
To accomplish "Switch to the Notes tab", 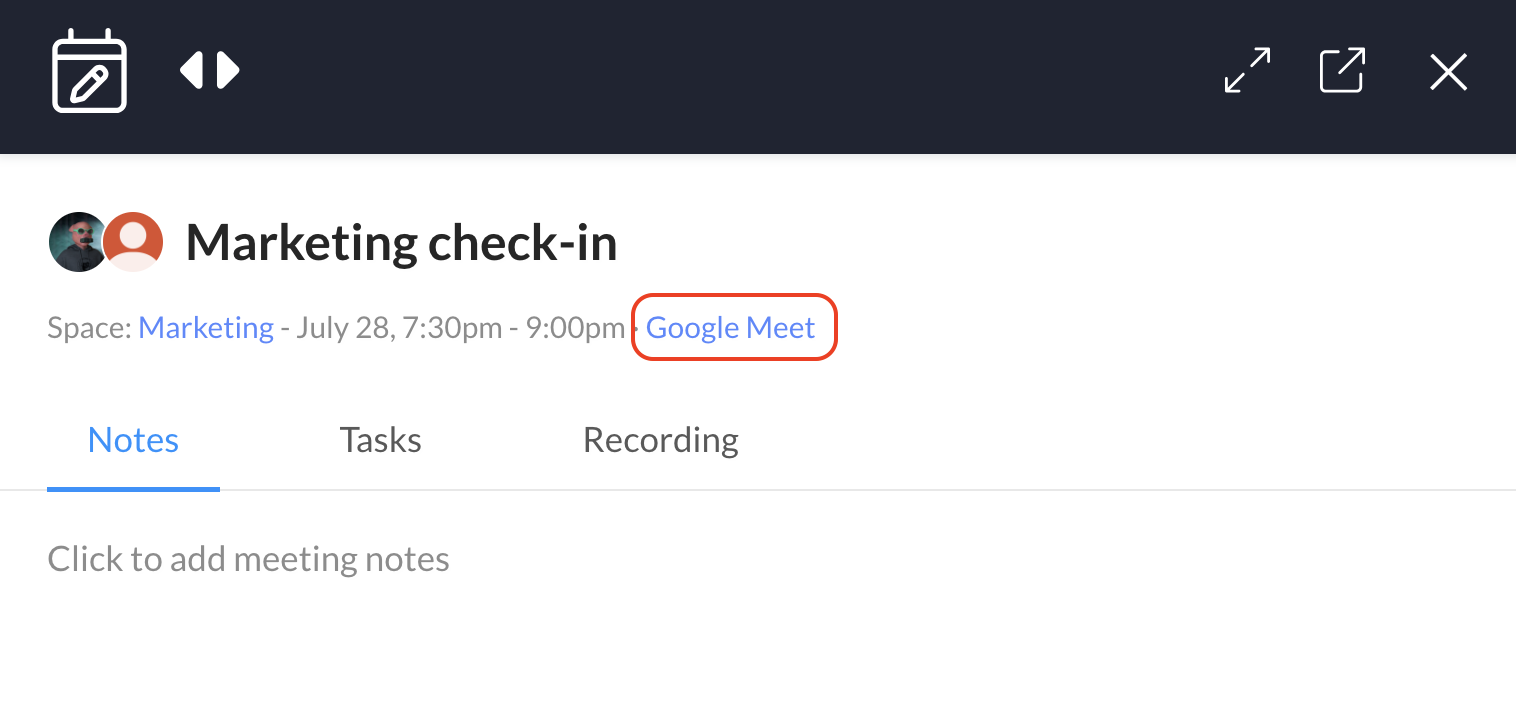I will (x=133, y=440).
